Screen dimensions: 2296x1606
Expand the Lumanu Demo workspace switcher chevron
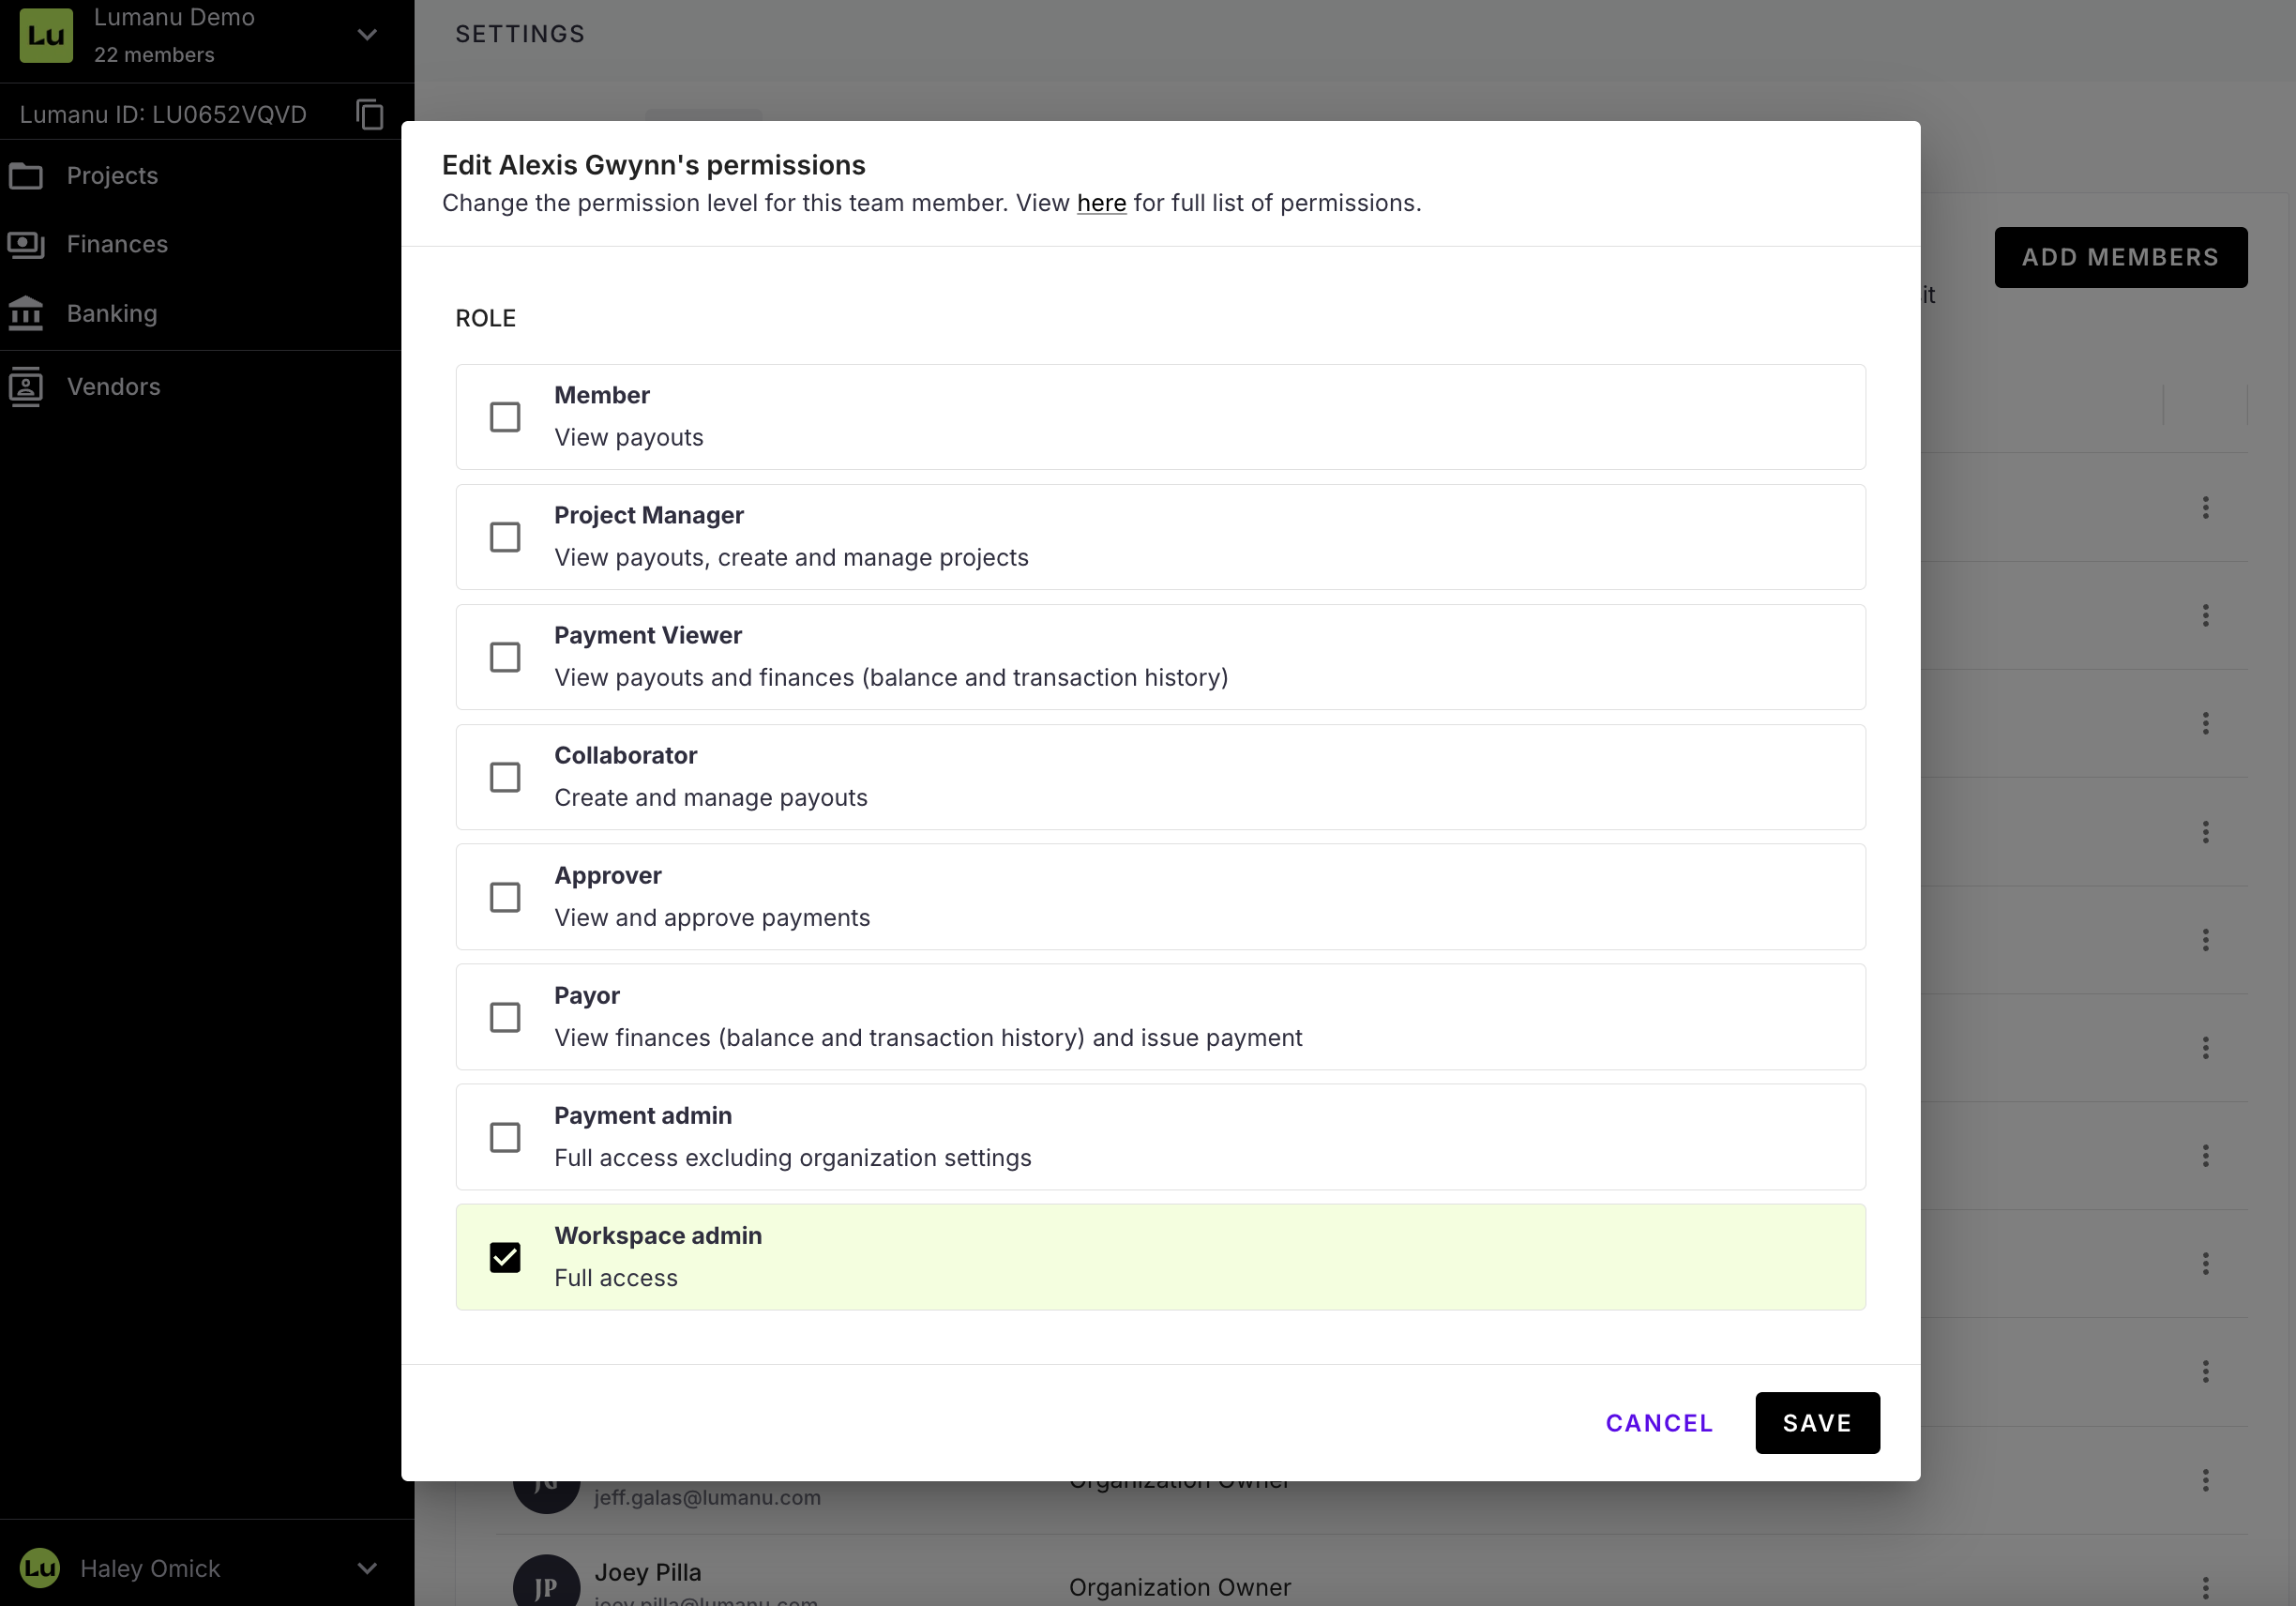click(x=367, y=35)
